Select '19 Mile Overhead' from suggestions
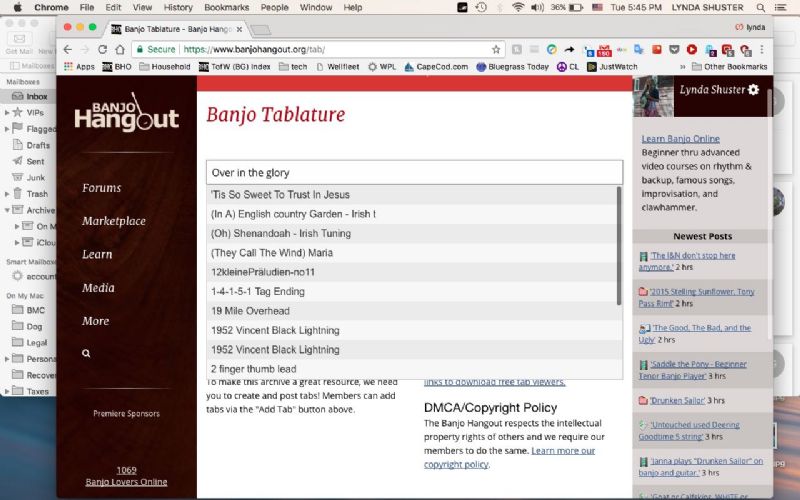800x500 pixels. click(414, 311)
